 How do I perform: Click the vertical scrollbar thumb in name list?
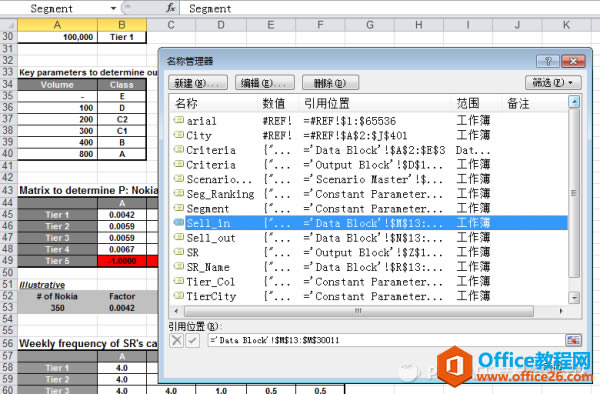574,193
